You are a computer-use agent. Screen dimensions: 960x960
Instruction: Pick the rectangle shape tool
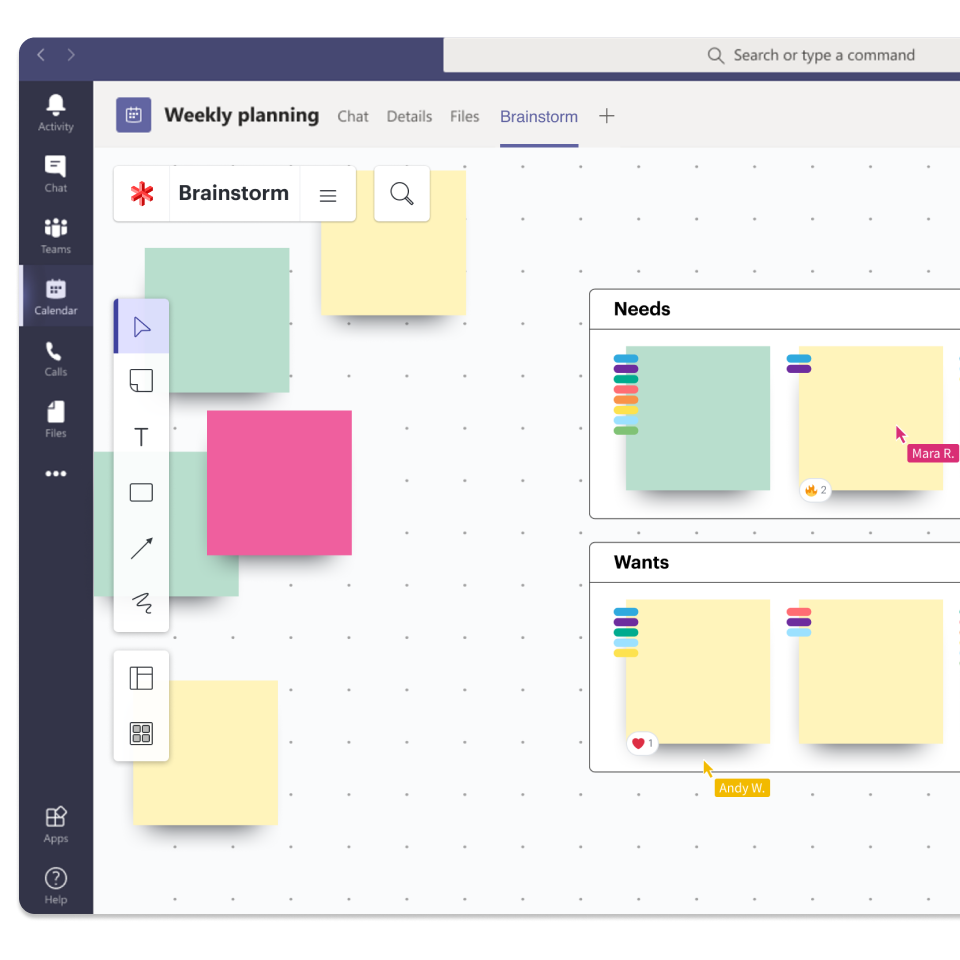pyautogui.click(x=142, y=492)
